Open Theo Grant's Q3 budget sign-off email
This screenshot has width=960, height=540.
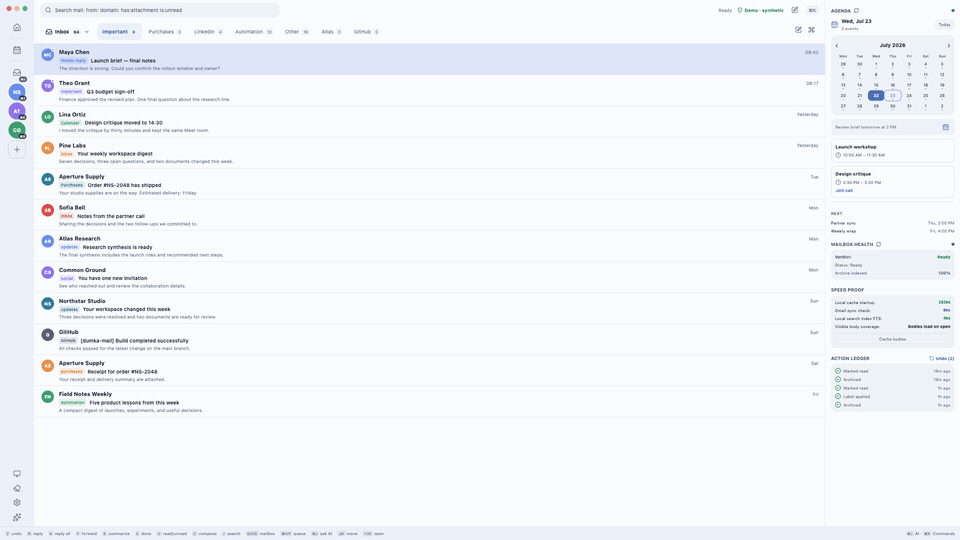click(429, 91)
